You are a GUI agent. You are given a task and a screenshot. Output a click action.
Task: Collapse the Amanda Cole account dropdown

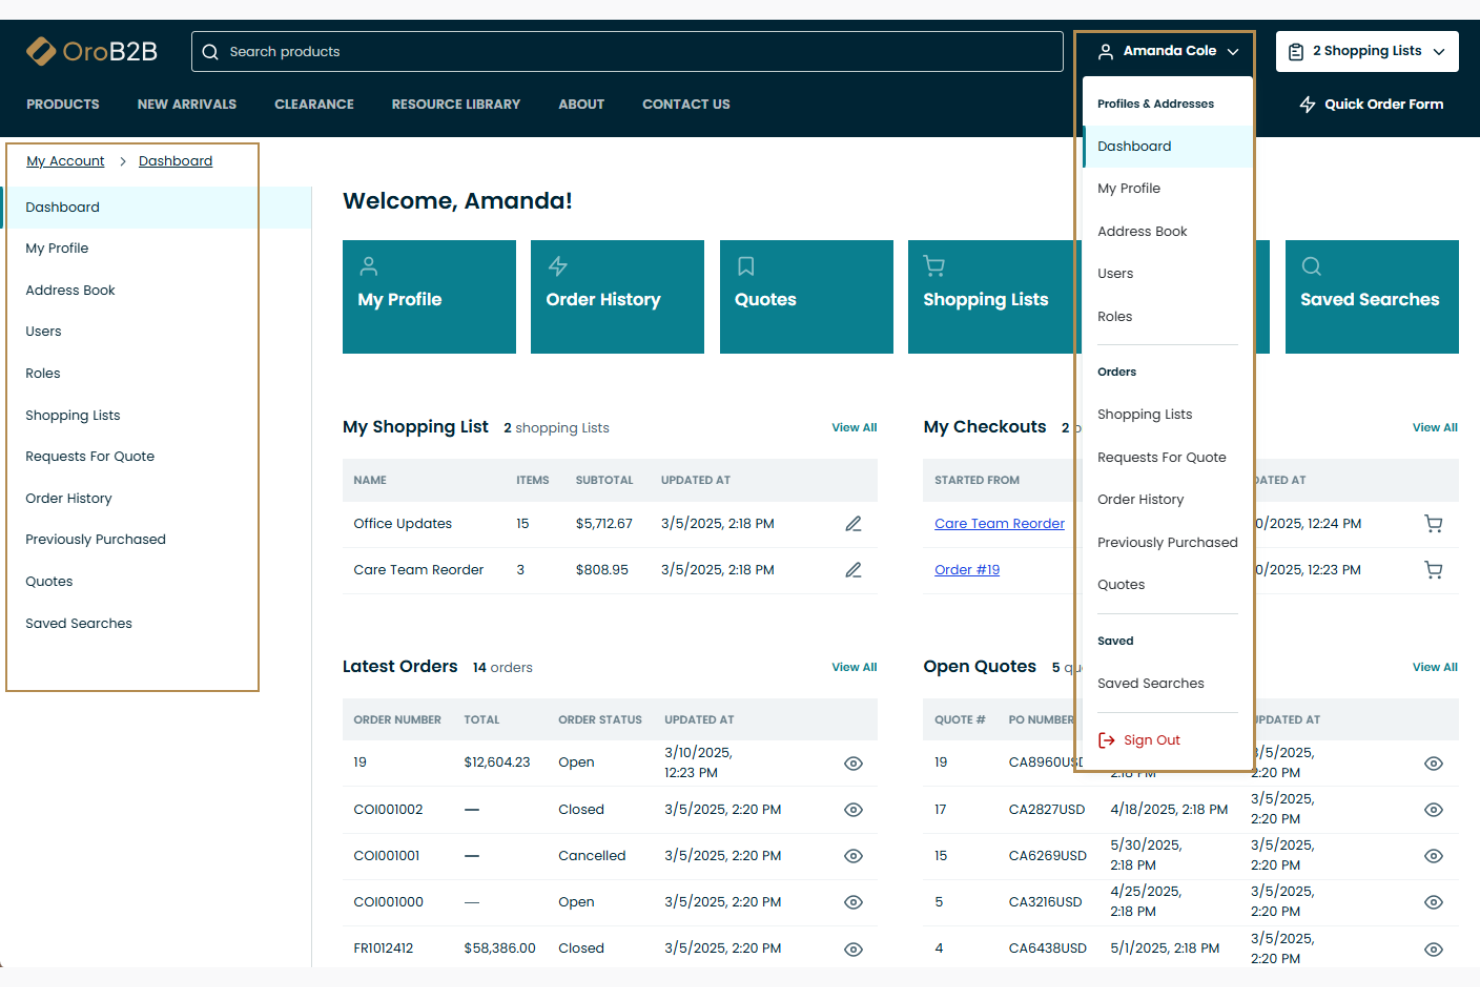point(1167,51)
